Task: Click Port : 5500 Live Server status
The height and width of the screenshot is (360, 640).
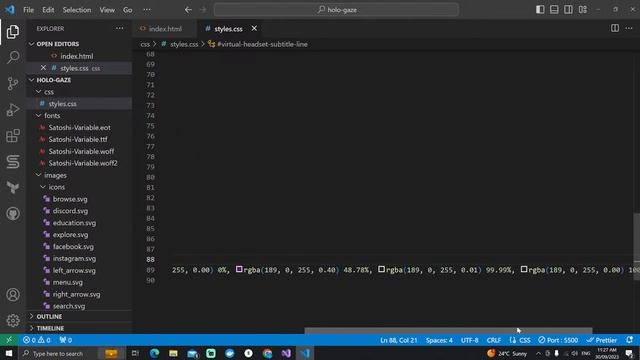Action: tap(558, 340)
